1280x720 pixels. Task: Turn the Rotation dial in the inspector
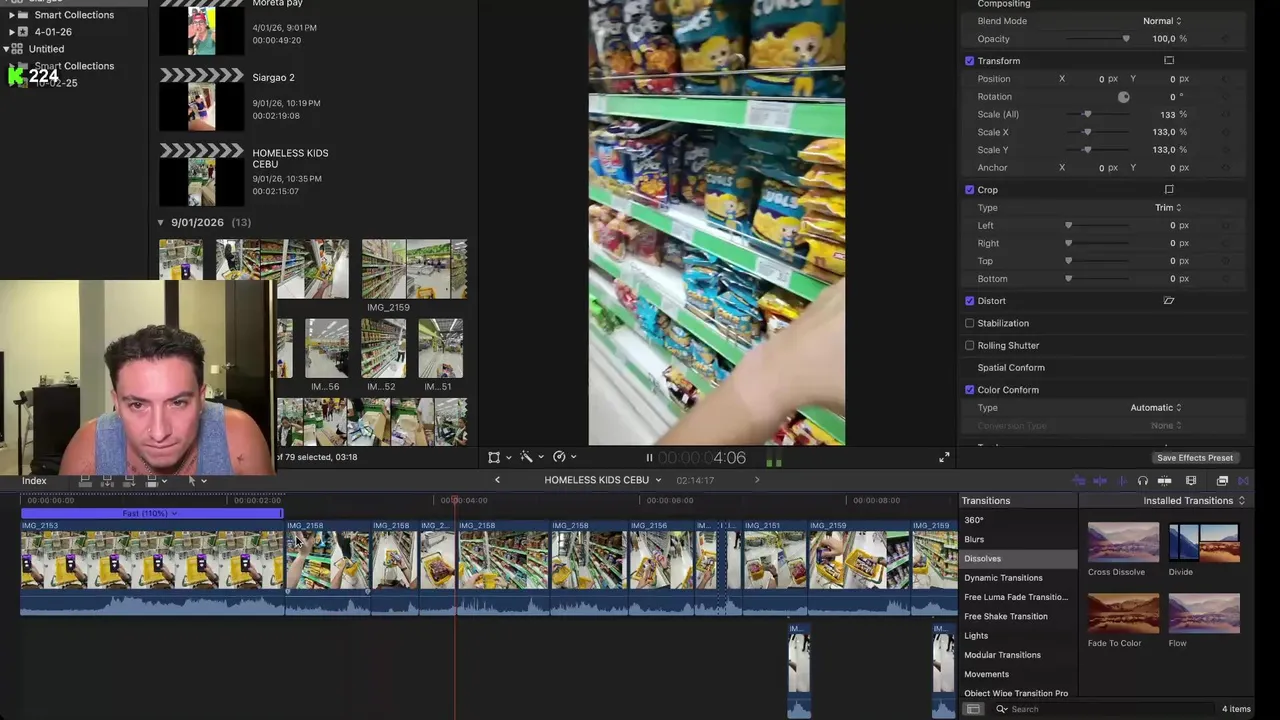click(x=1123, y=97)
